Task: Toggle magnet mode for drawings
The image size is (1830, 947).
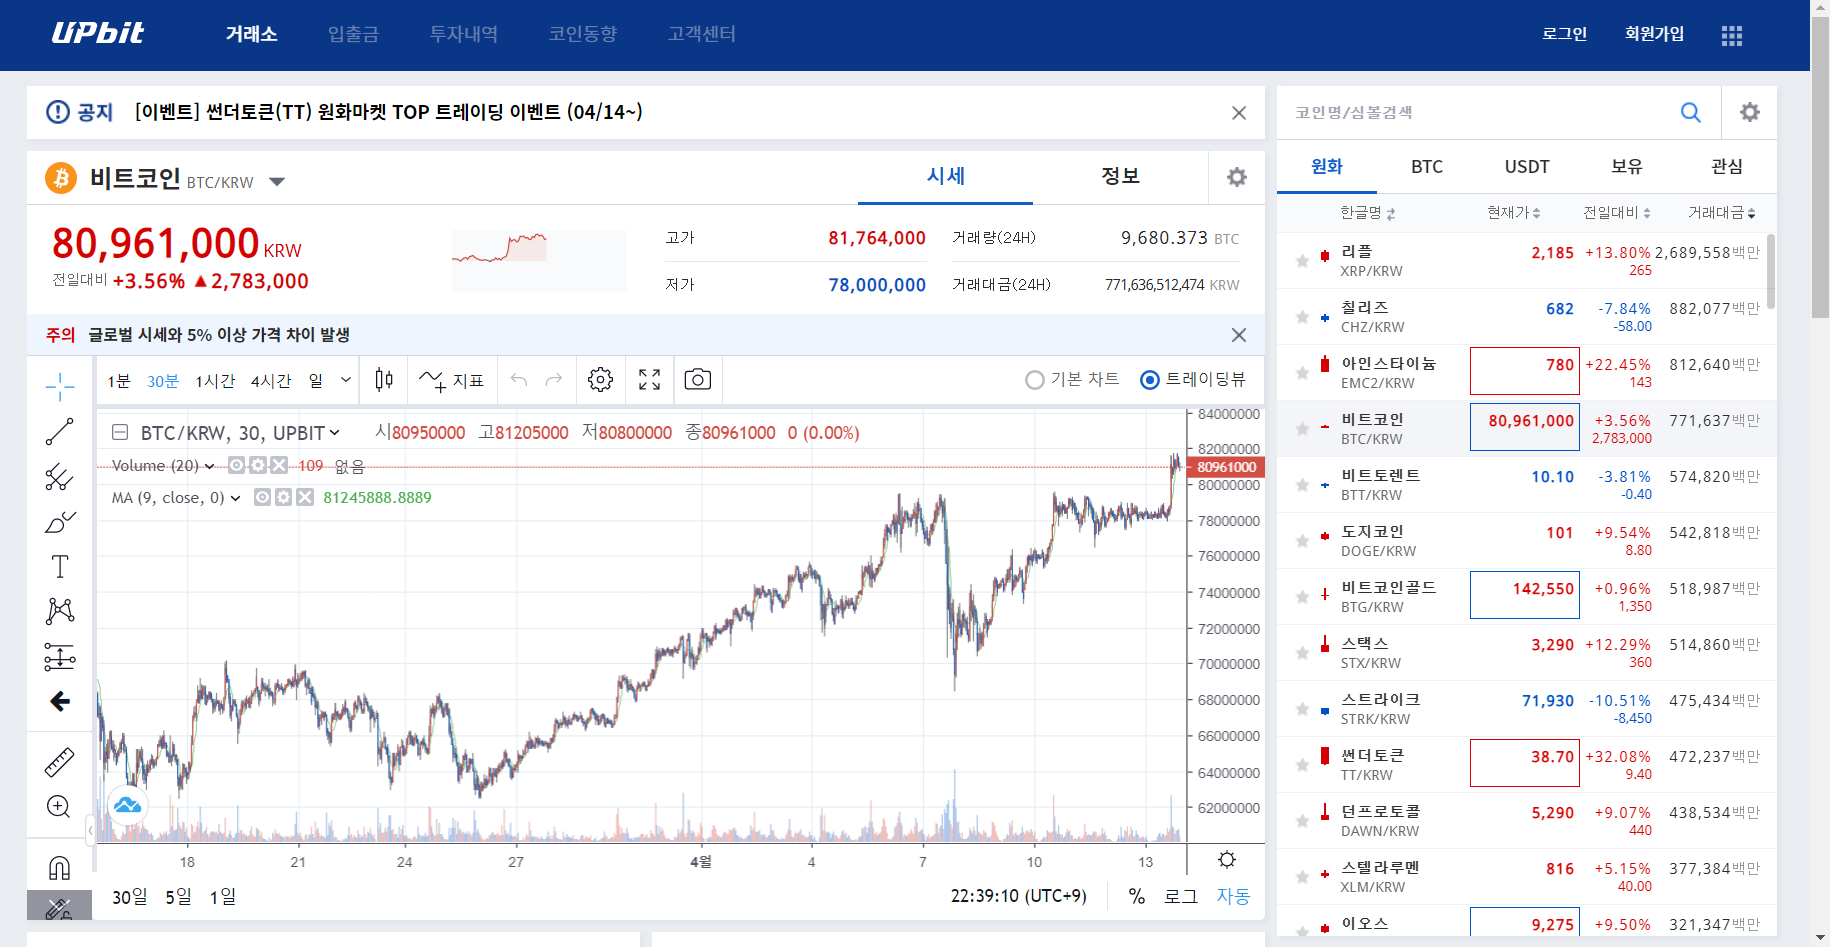Action: tap(60, 867)
